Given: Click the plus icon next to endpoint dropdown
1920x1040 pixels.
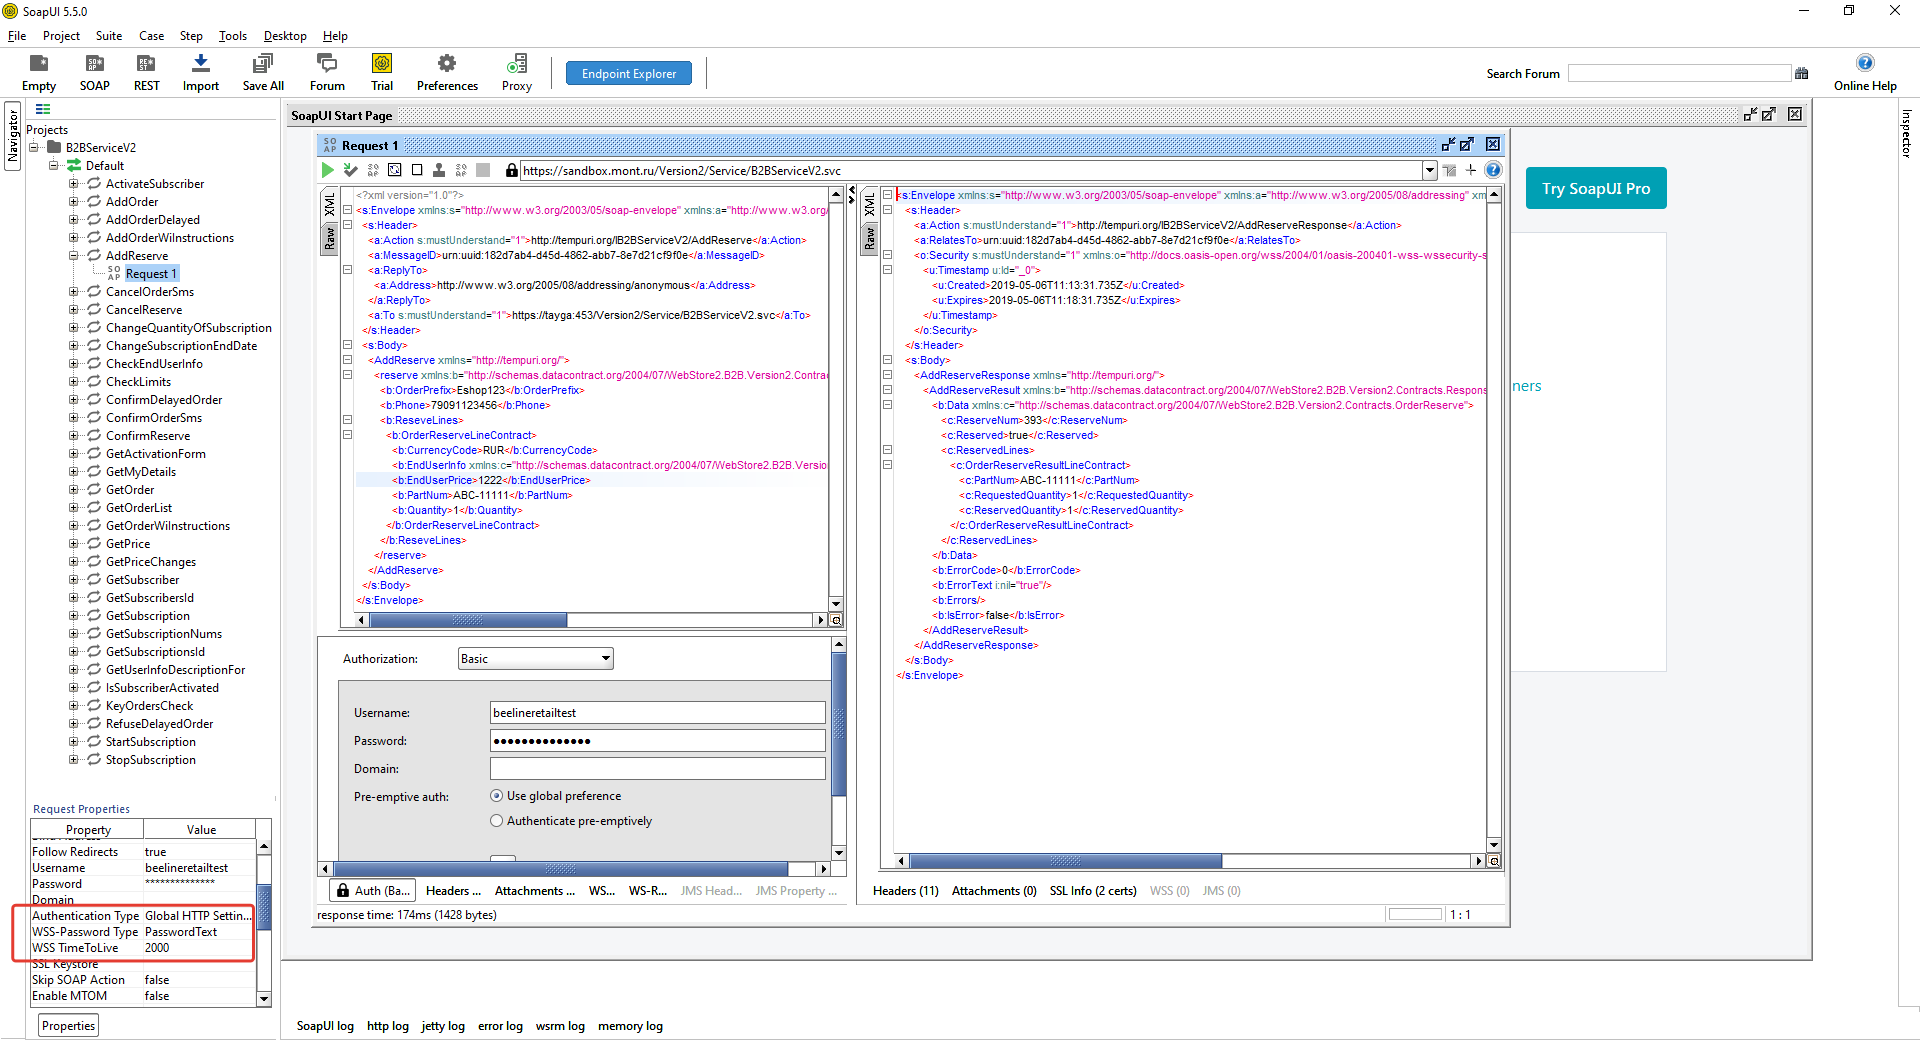Looking at the screenshot, I should pyautogui.click(x=1471, y=170).
